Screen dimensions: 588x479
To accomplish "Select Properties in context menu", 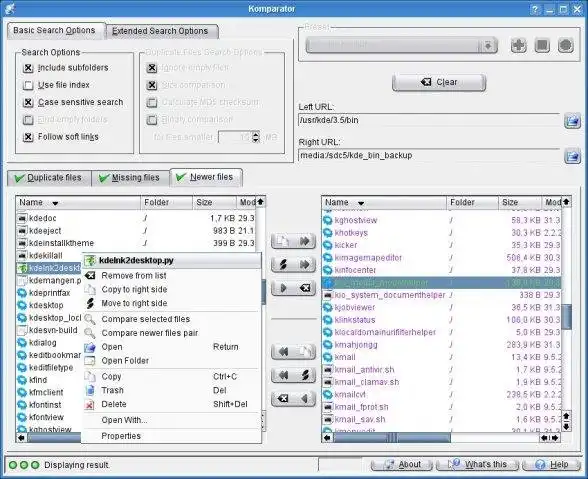I will [171, 436].
